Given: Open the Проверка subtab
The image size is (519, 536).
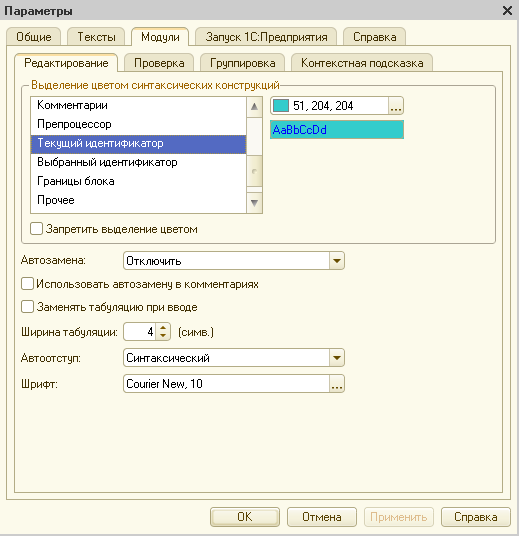Looking at the screenshot, I should (159, 63).
